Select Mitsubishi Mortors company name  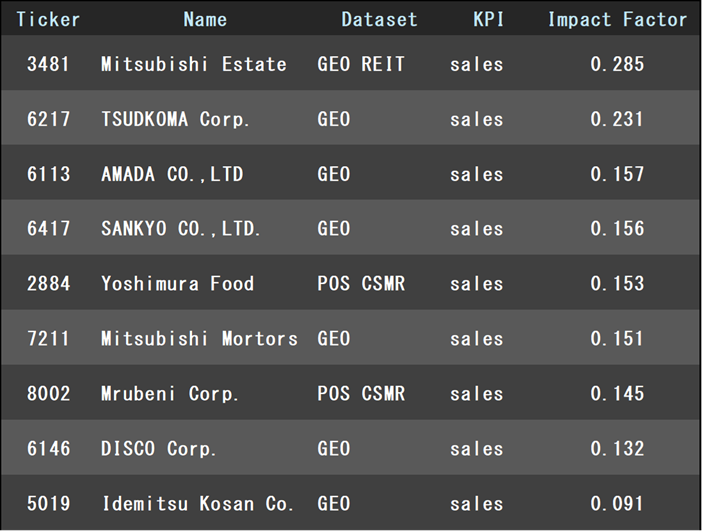coord(199,339)
